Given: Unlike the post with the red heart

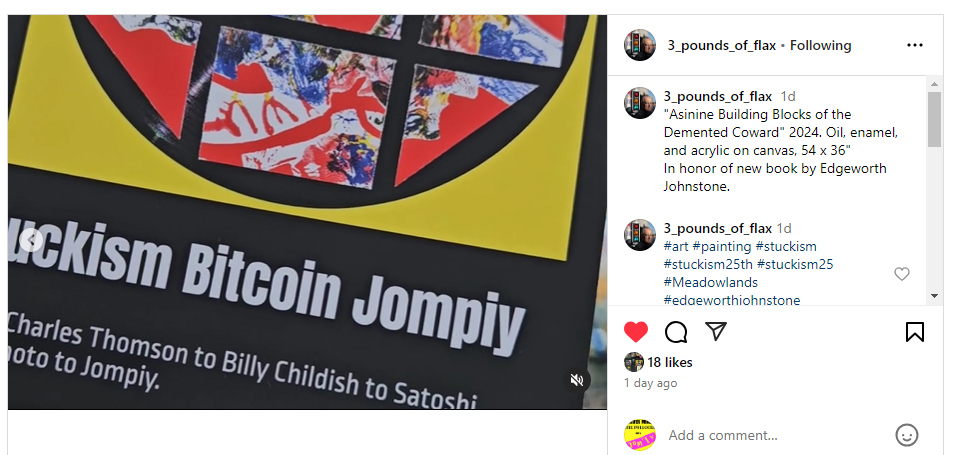Looking at the screenshot, I should pyautogui.click(x=636, y=332).
